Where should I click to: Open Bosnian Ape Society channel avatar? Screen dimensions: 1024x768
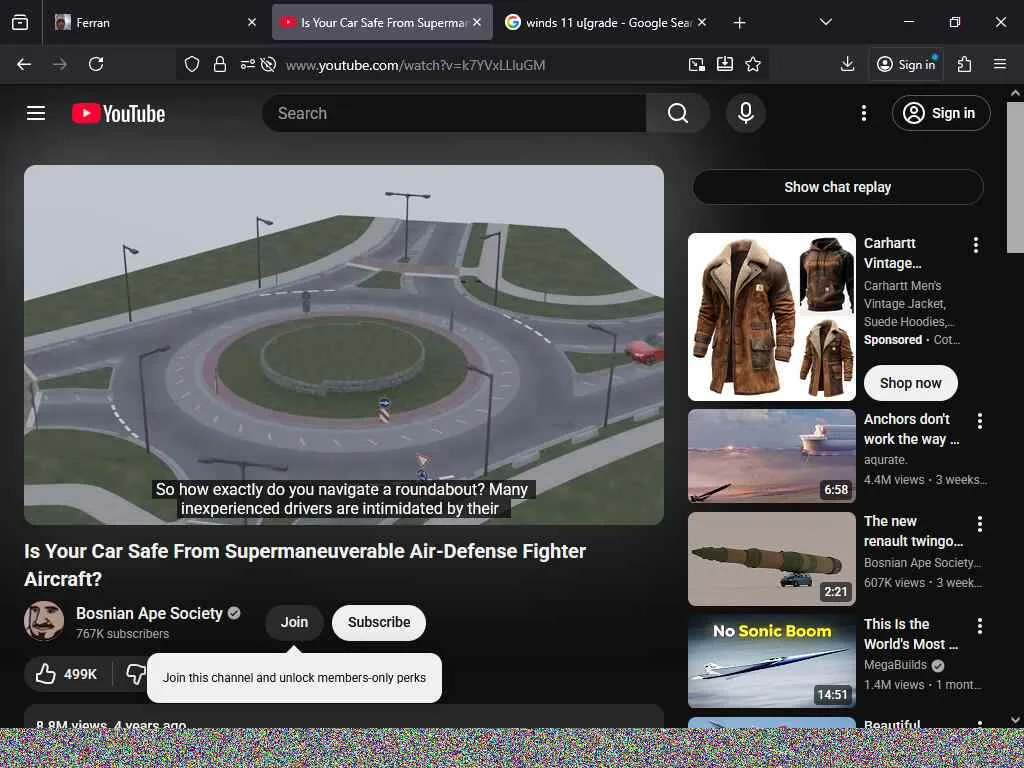pos(44,621)
